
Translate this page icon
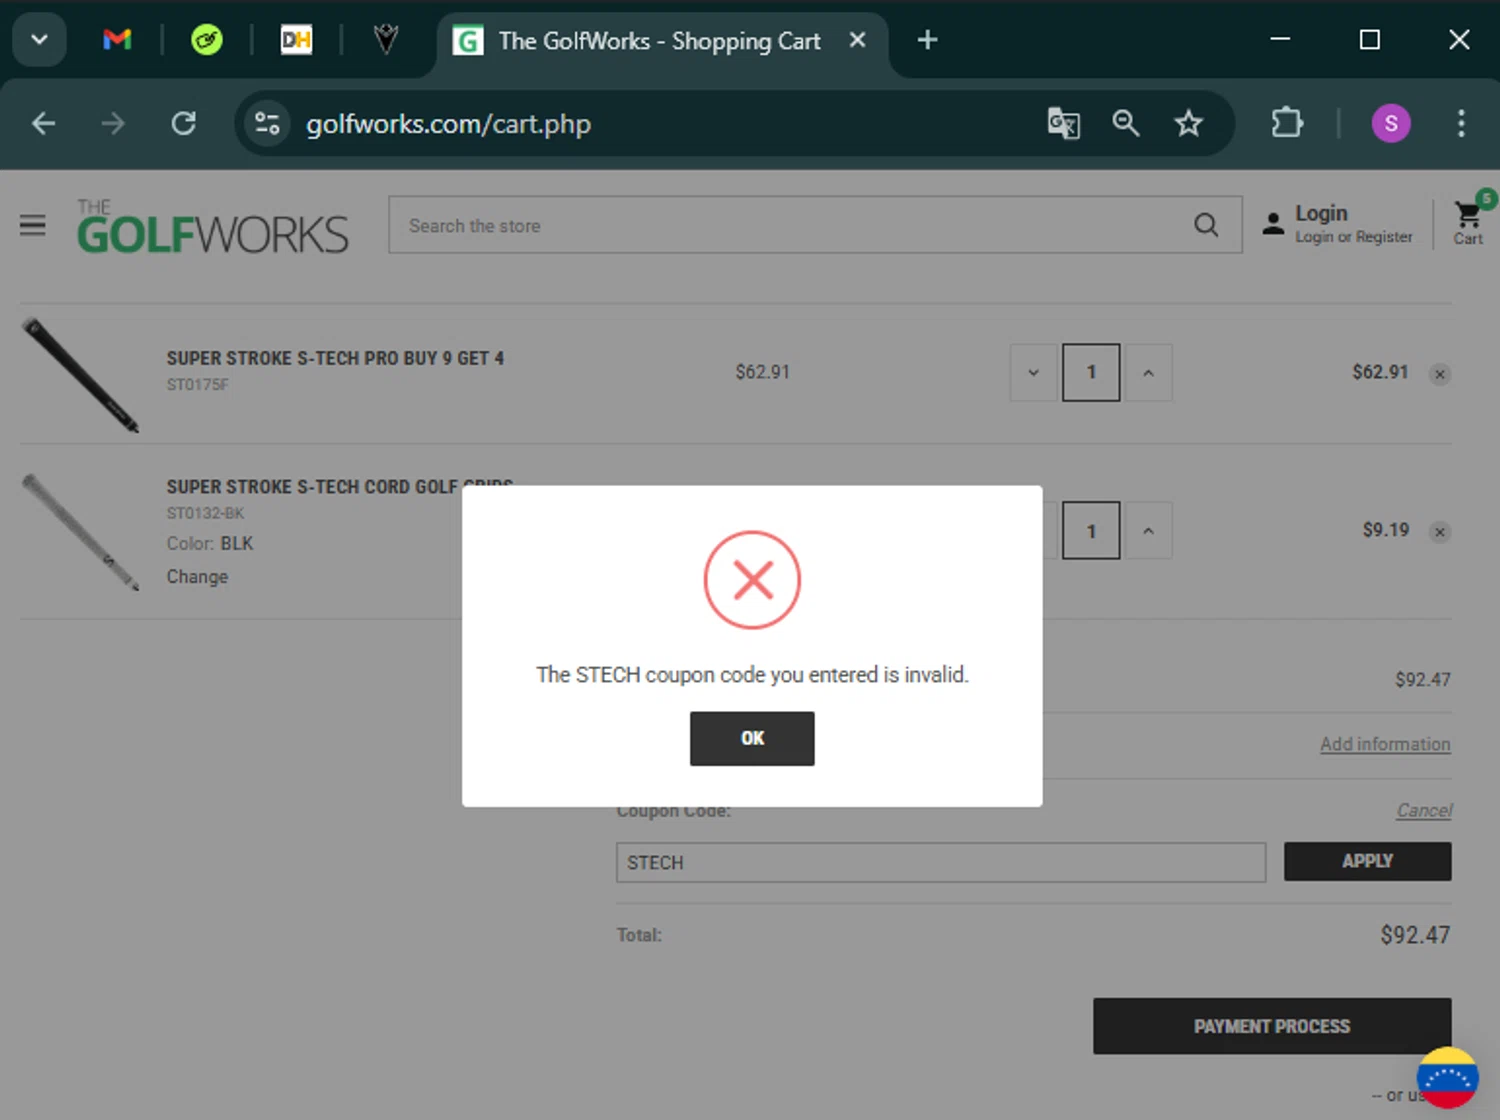pyautogui.click(x=1063, y=124)
